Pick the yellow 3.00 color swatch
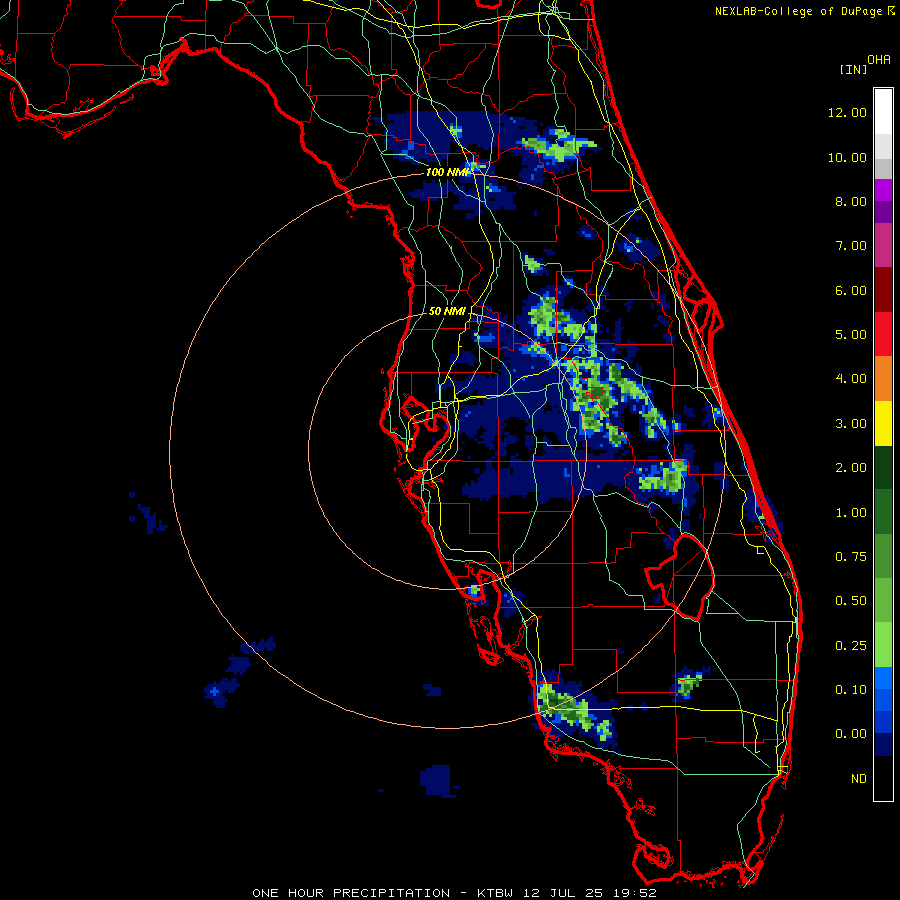Screen dimensions: 900x900 click(x=883, y=423)
